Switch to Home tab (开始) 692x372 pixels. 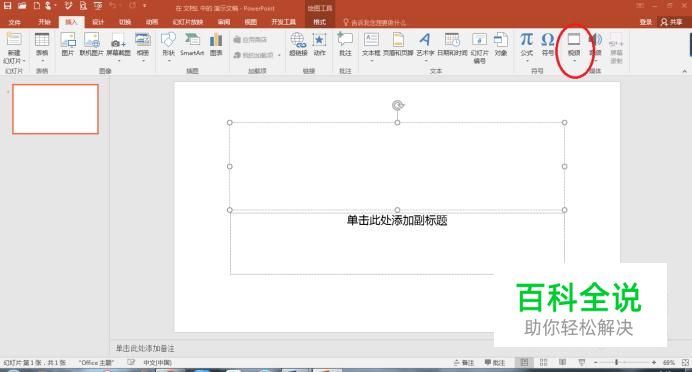tap(44, 22)
